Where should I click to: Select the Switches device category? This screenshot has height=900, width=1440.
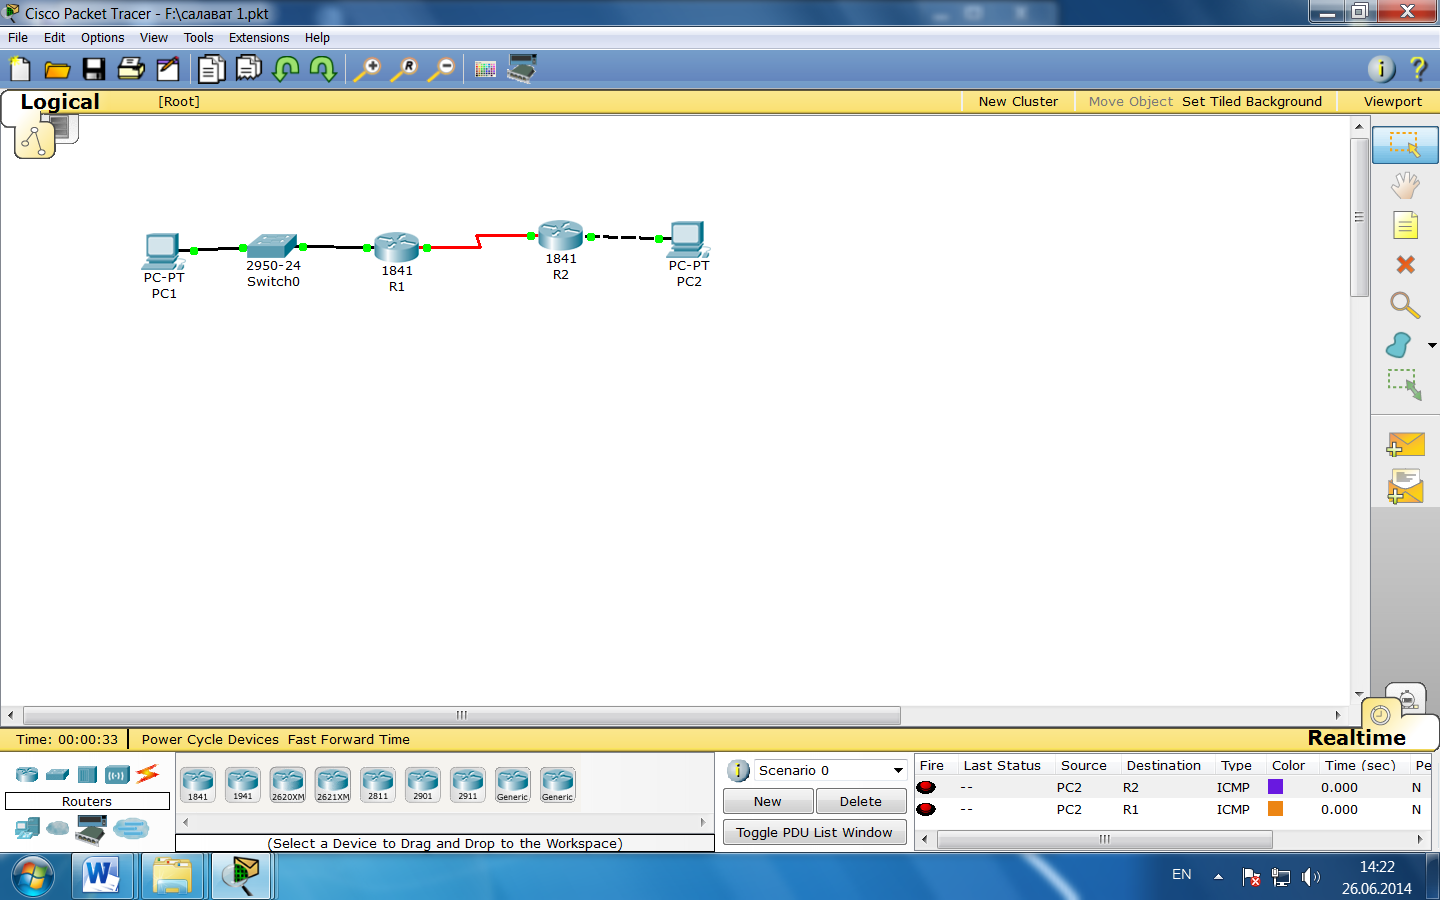58,774
